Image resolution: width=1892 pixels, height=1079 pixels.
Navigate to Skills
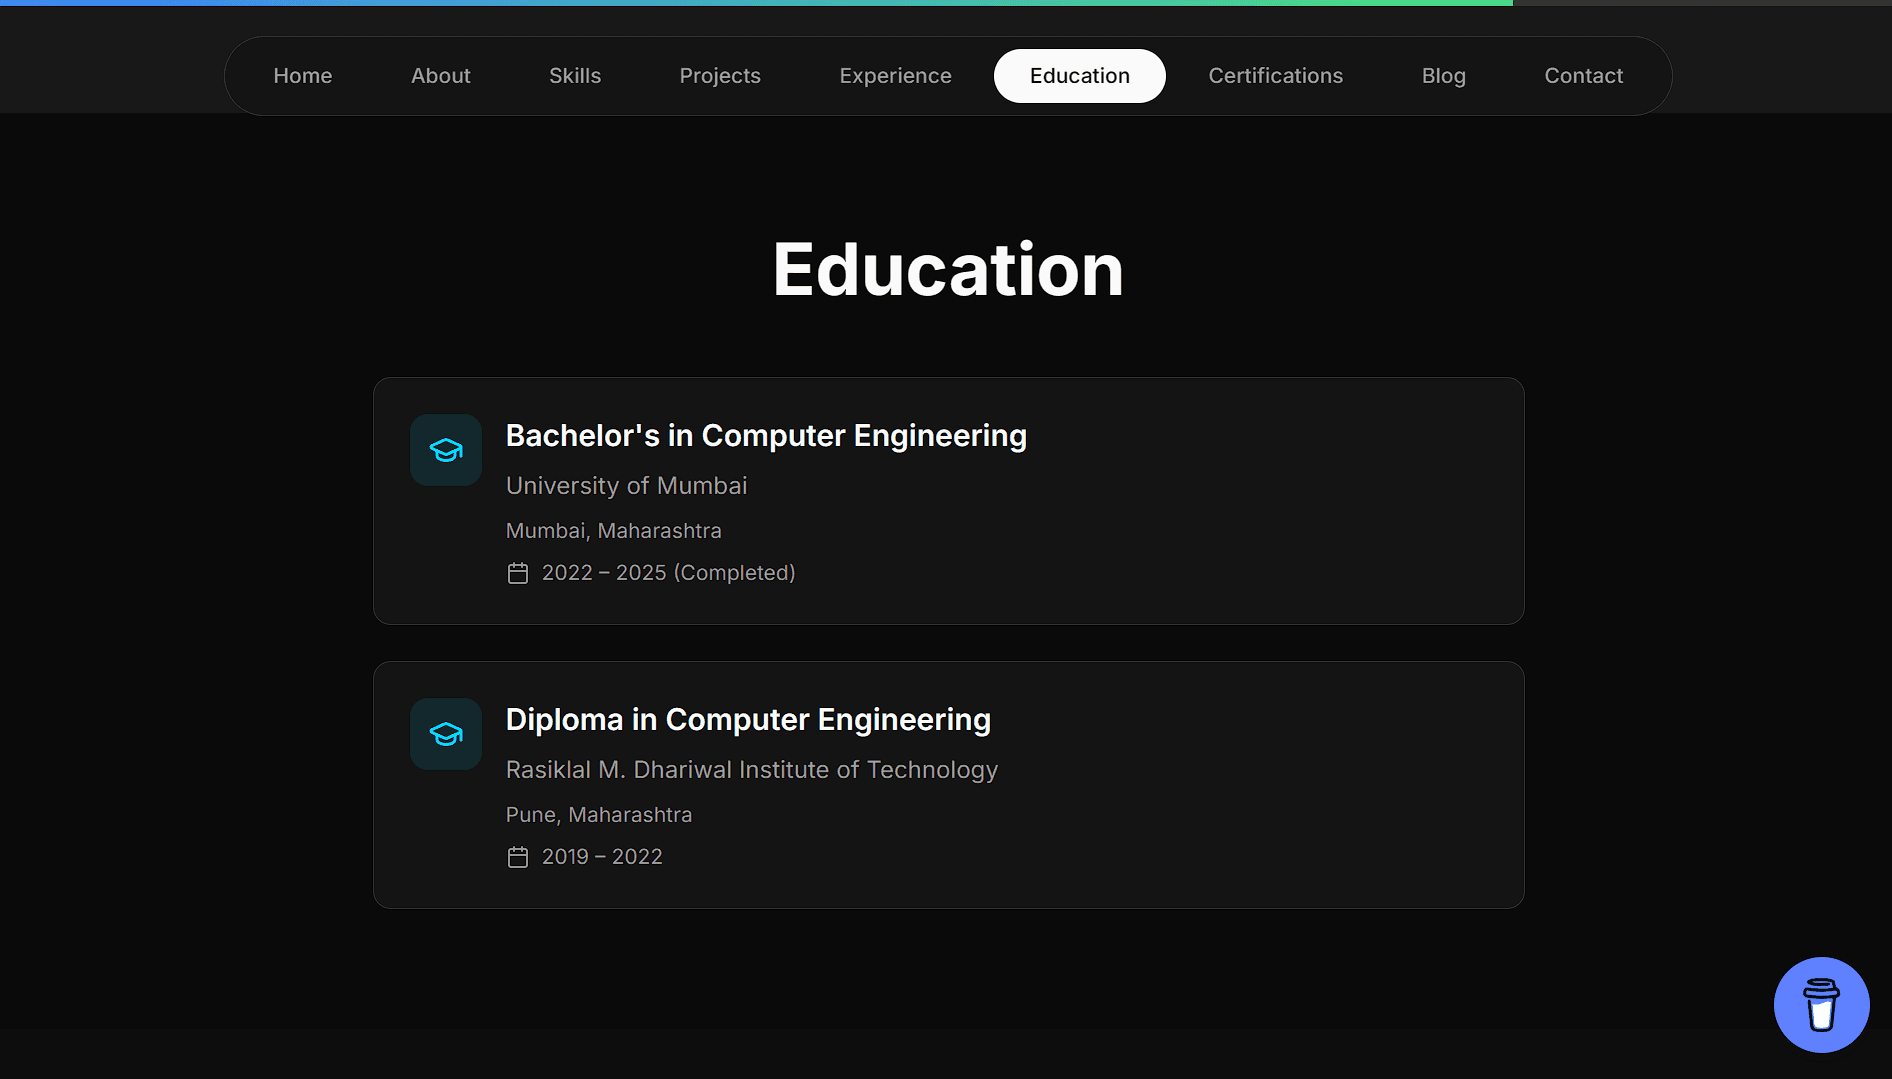click(574, 76)
